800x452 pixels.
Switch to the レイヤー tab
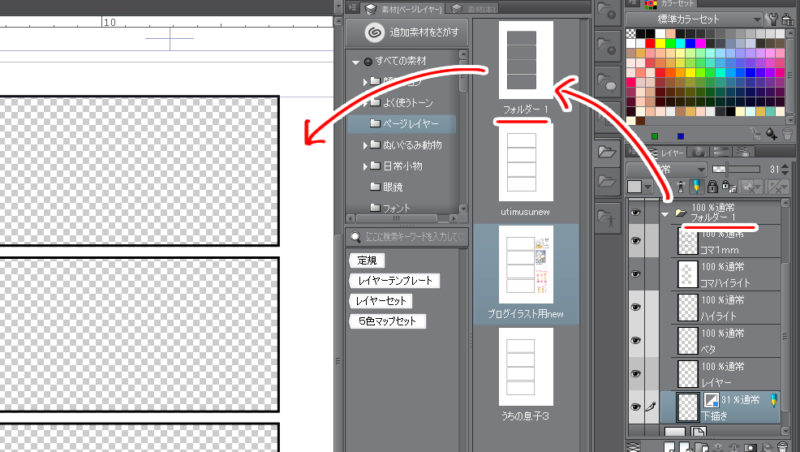pyautogui.click(x=667, y=153)
